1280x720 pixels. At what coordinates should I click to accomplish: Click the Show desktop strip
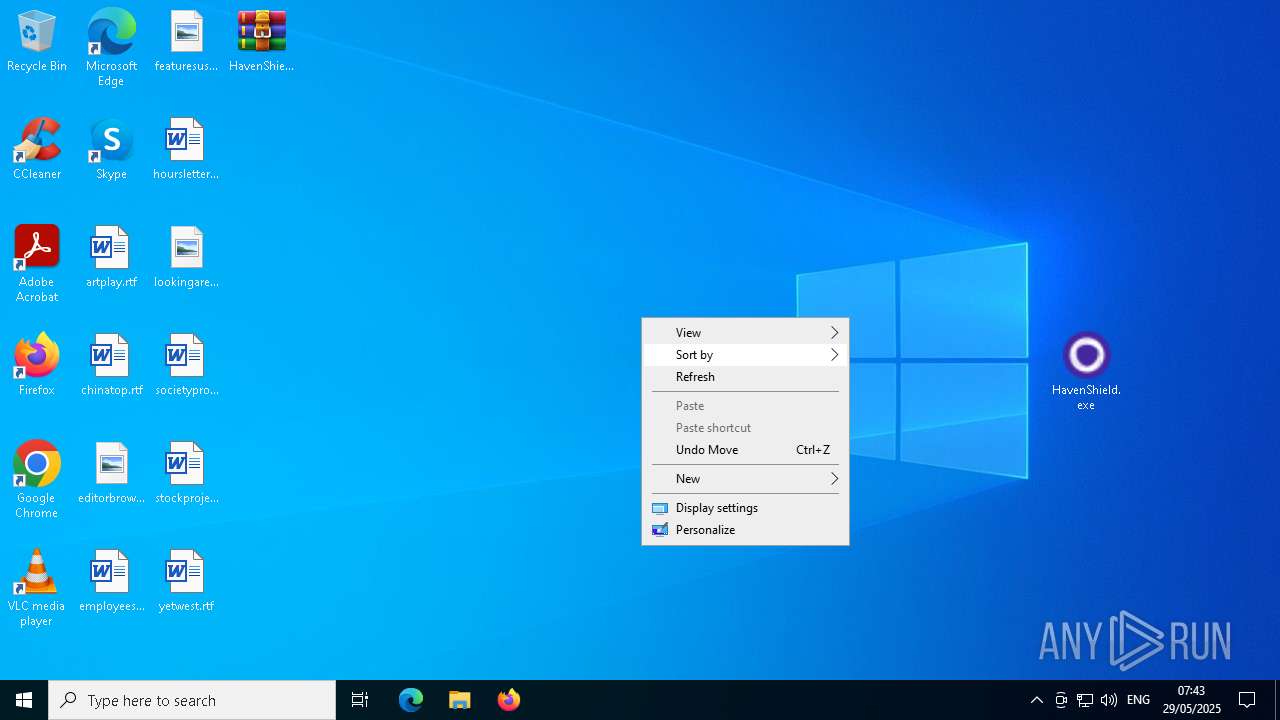click(x=1277, y=700)
